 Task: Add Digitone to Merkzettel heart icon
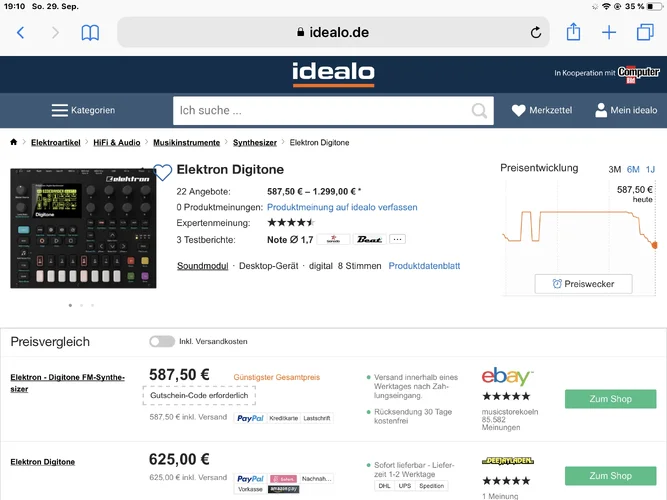tap(163, 172)
